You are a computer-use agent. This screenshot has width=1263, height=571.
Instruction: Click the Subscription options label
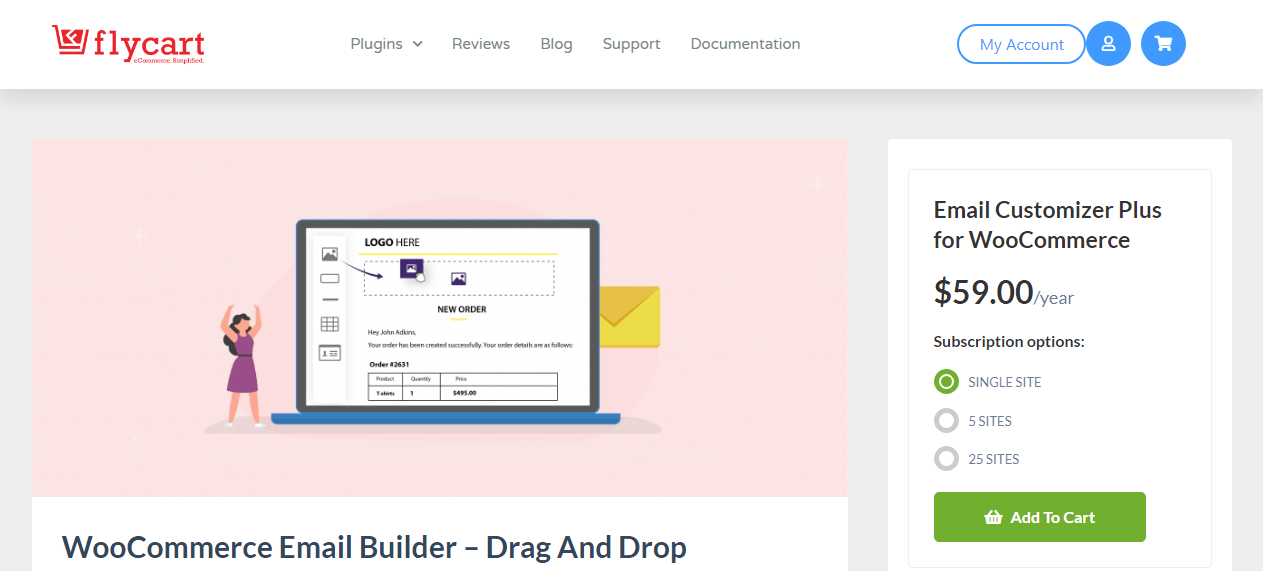tap(1009, 342)
